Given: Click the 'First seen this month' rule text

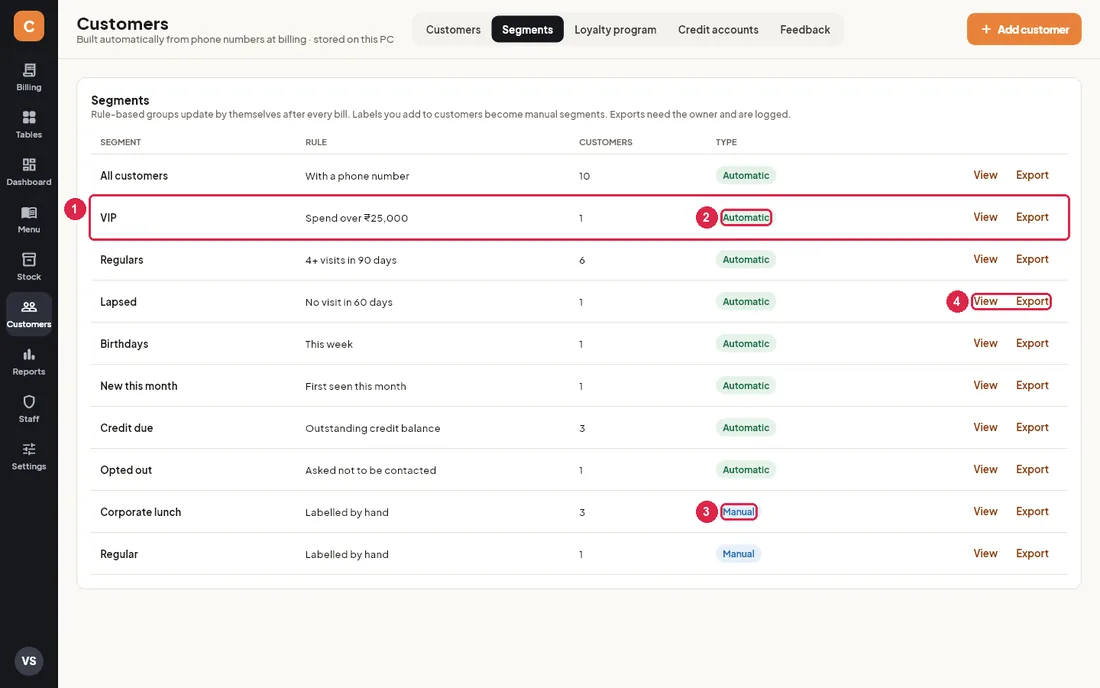Looking at the screenshot, I should pos(356,386).
